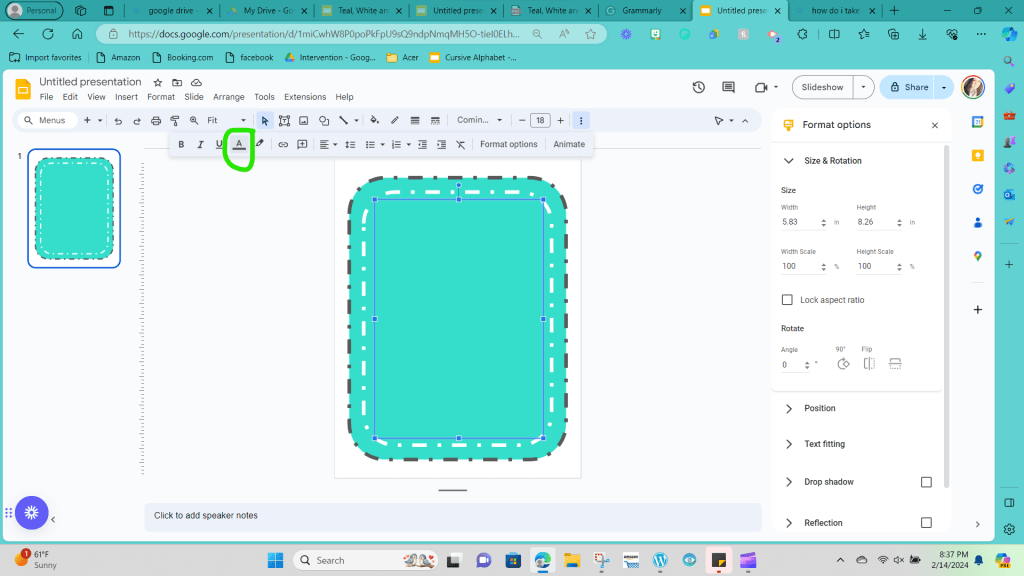Expand the Position section
The height and width of the screenshot is (576, 1024).
[819, 408]
